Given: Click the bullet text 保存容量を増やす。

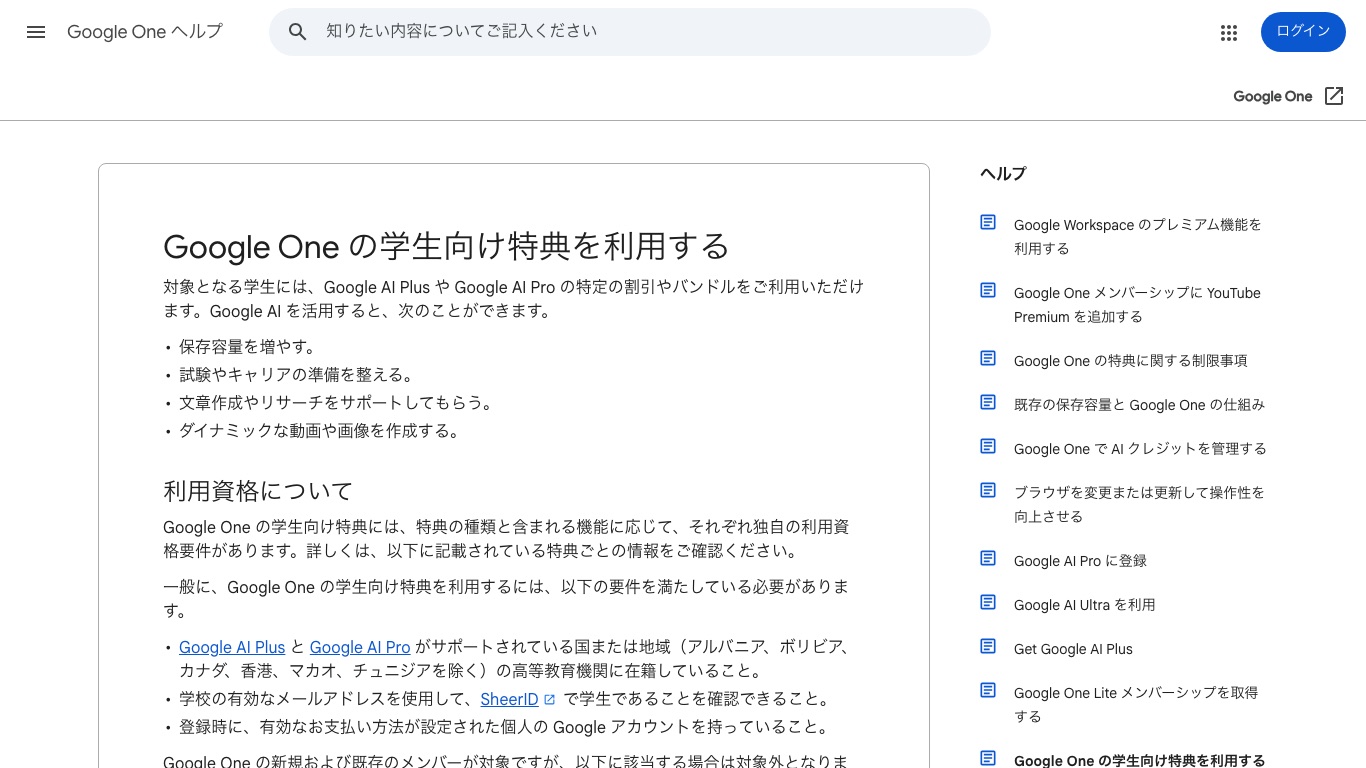Looking at the screenshot, I should tap(248, 347).
